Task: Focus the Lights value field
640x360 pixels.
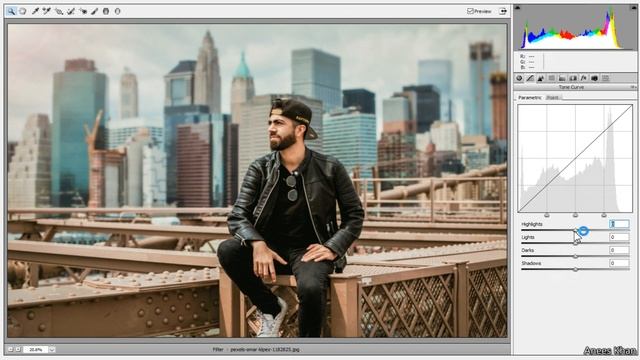Action: pos(619,237)
